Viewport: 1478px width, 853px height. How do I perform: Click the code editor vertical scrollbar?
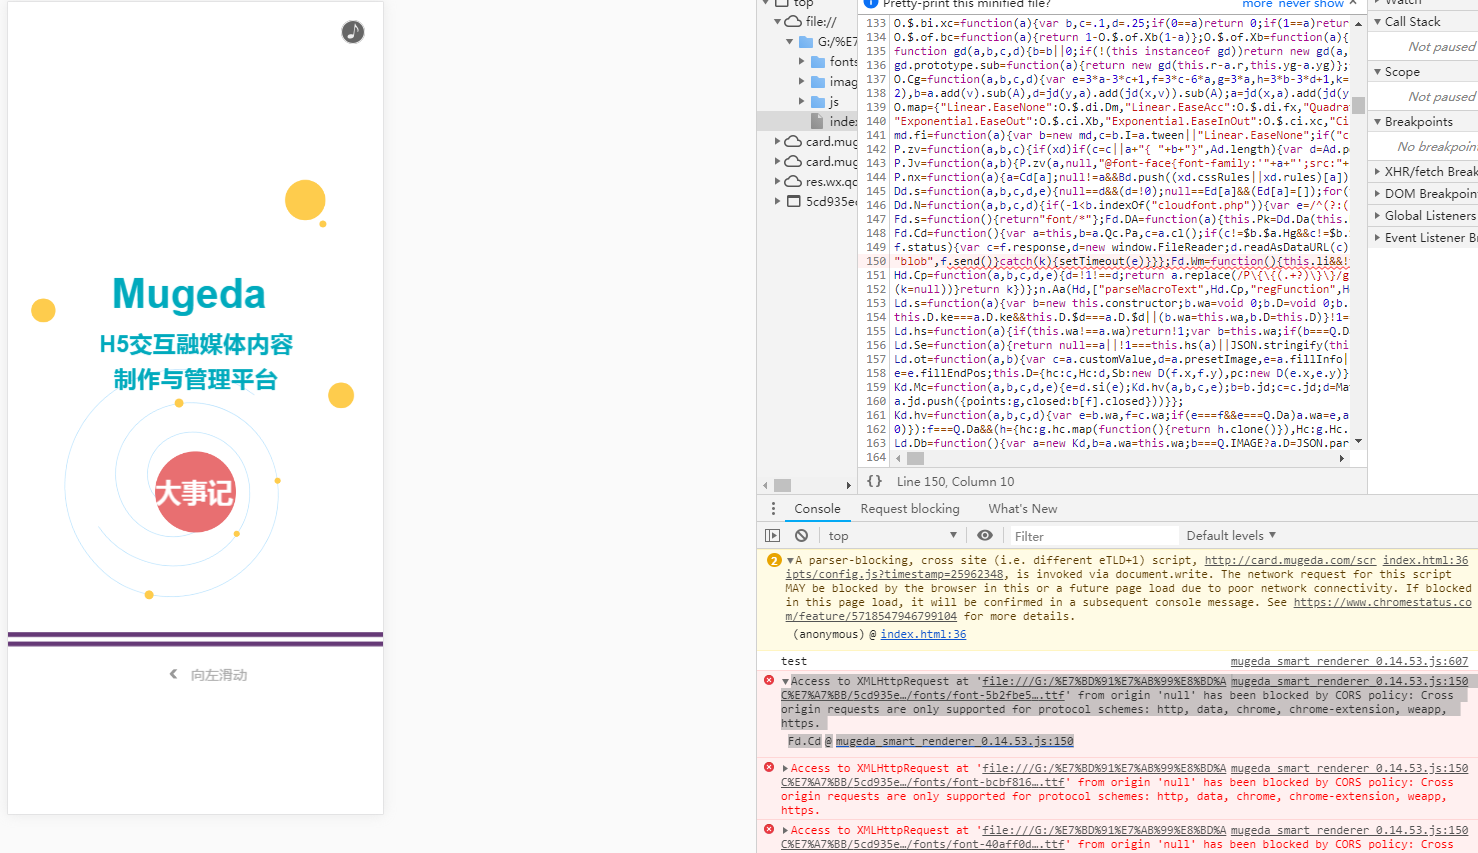1358,105
